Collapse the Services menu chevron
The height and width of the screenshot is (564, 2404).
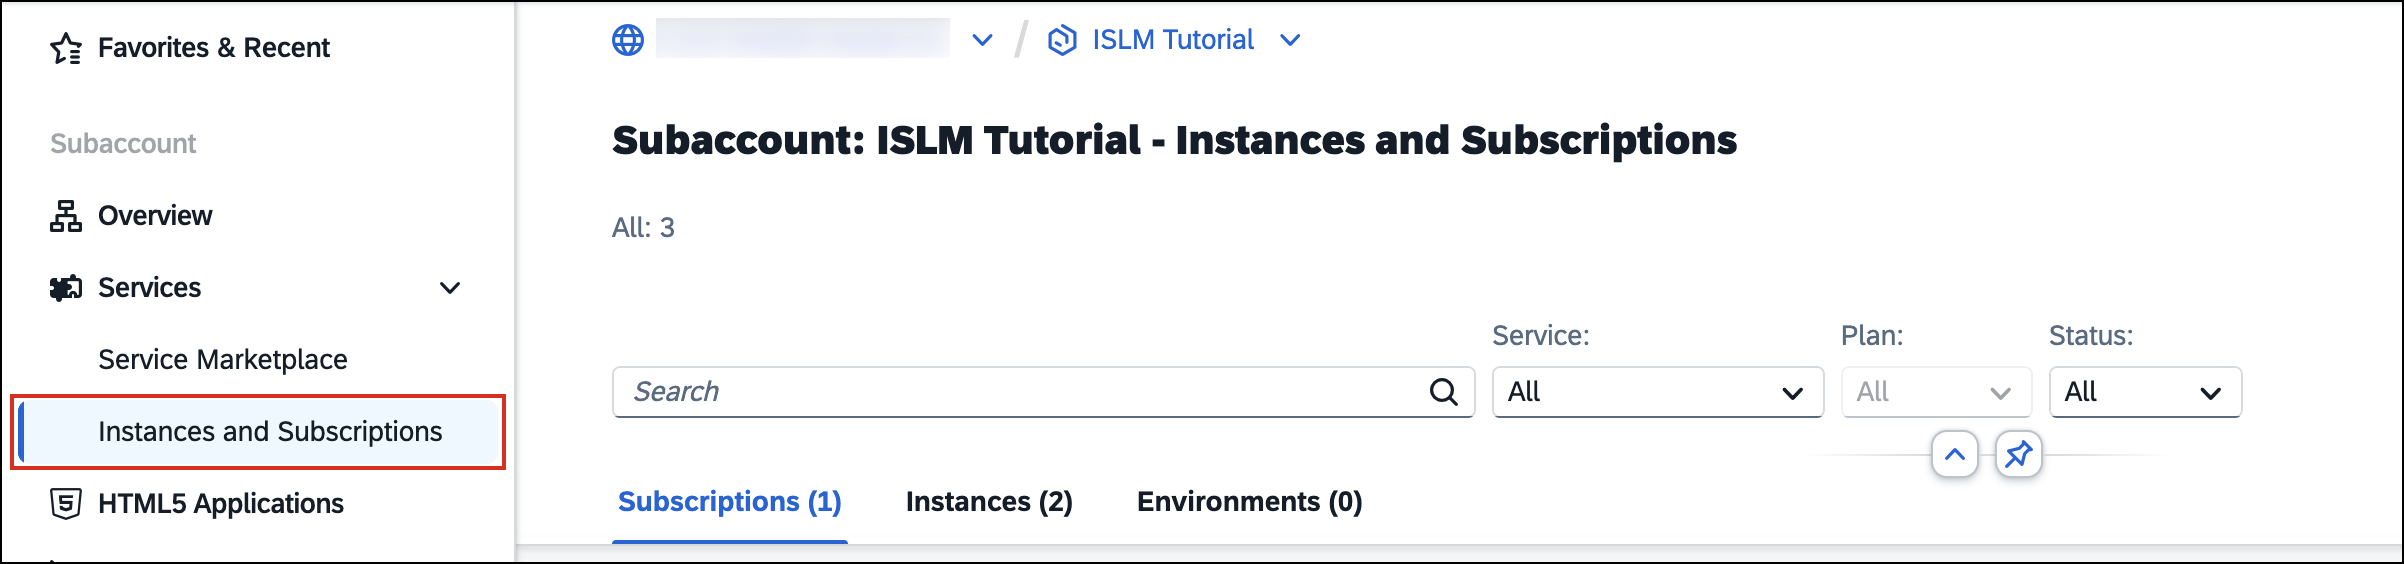(x=450, y=288)
